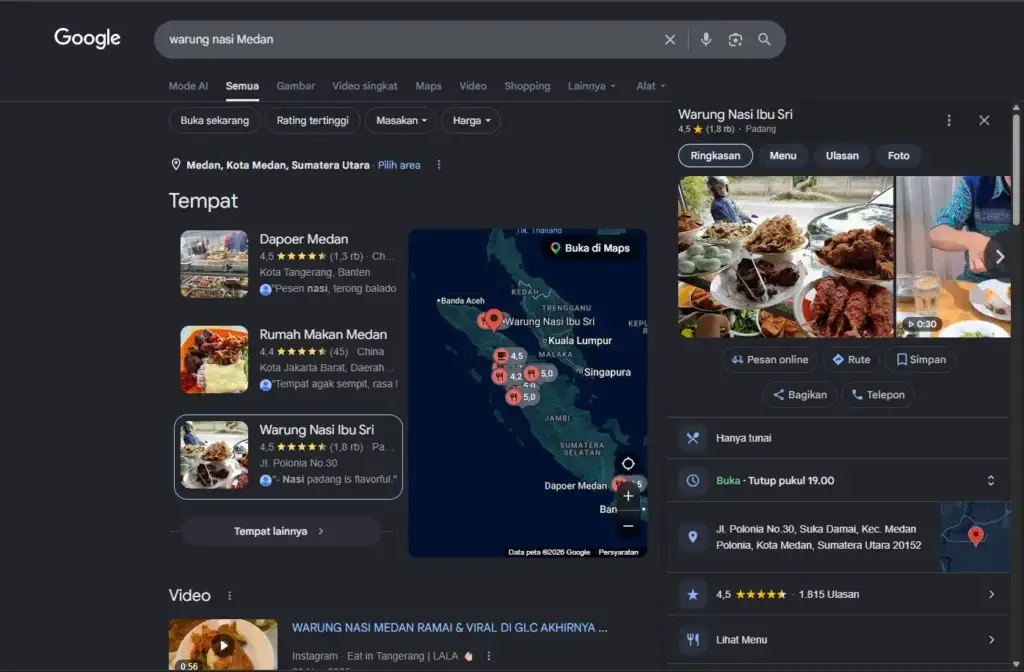
Task: Open the Dapoer Medan listing
Action: pos(288,264)
